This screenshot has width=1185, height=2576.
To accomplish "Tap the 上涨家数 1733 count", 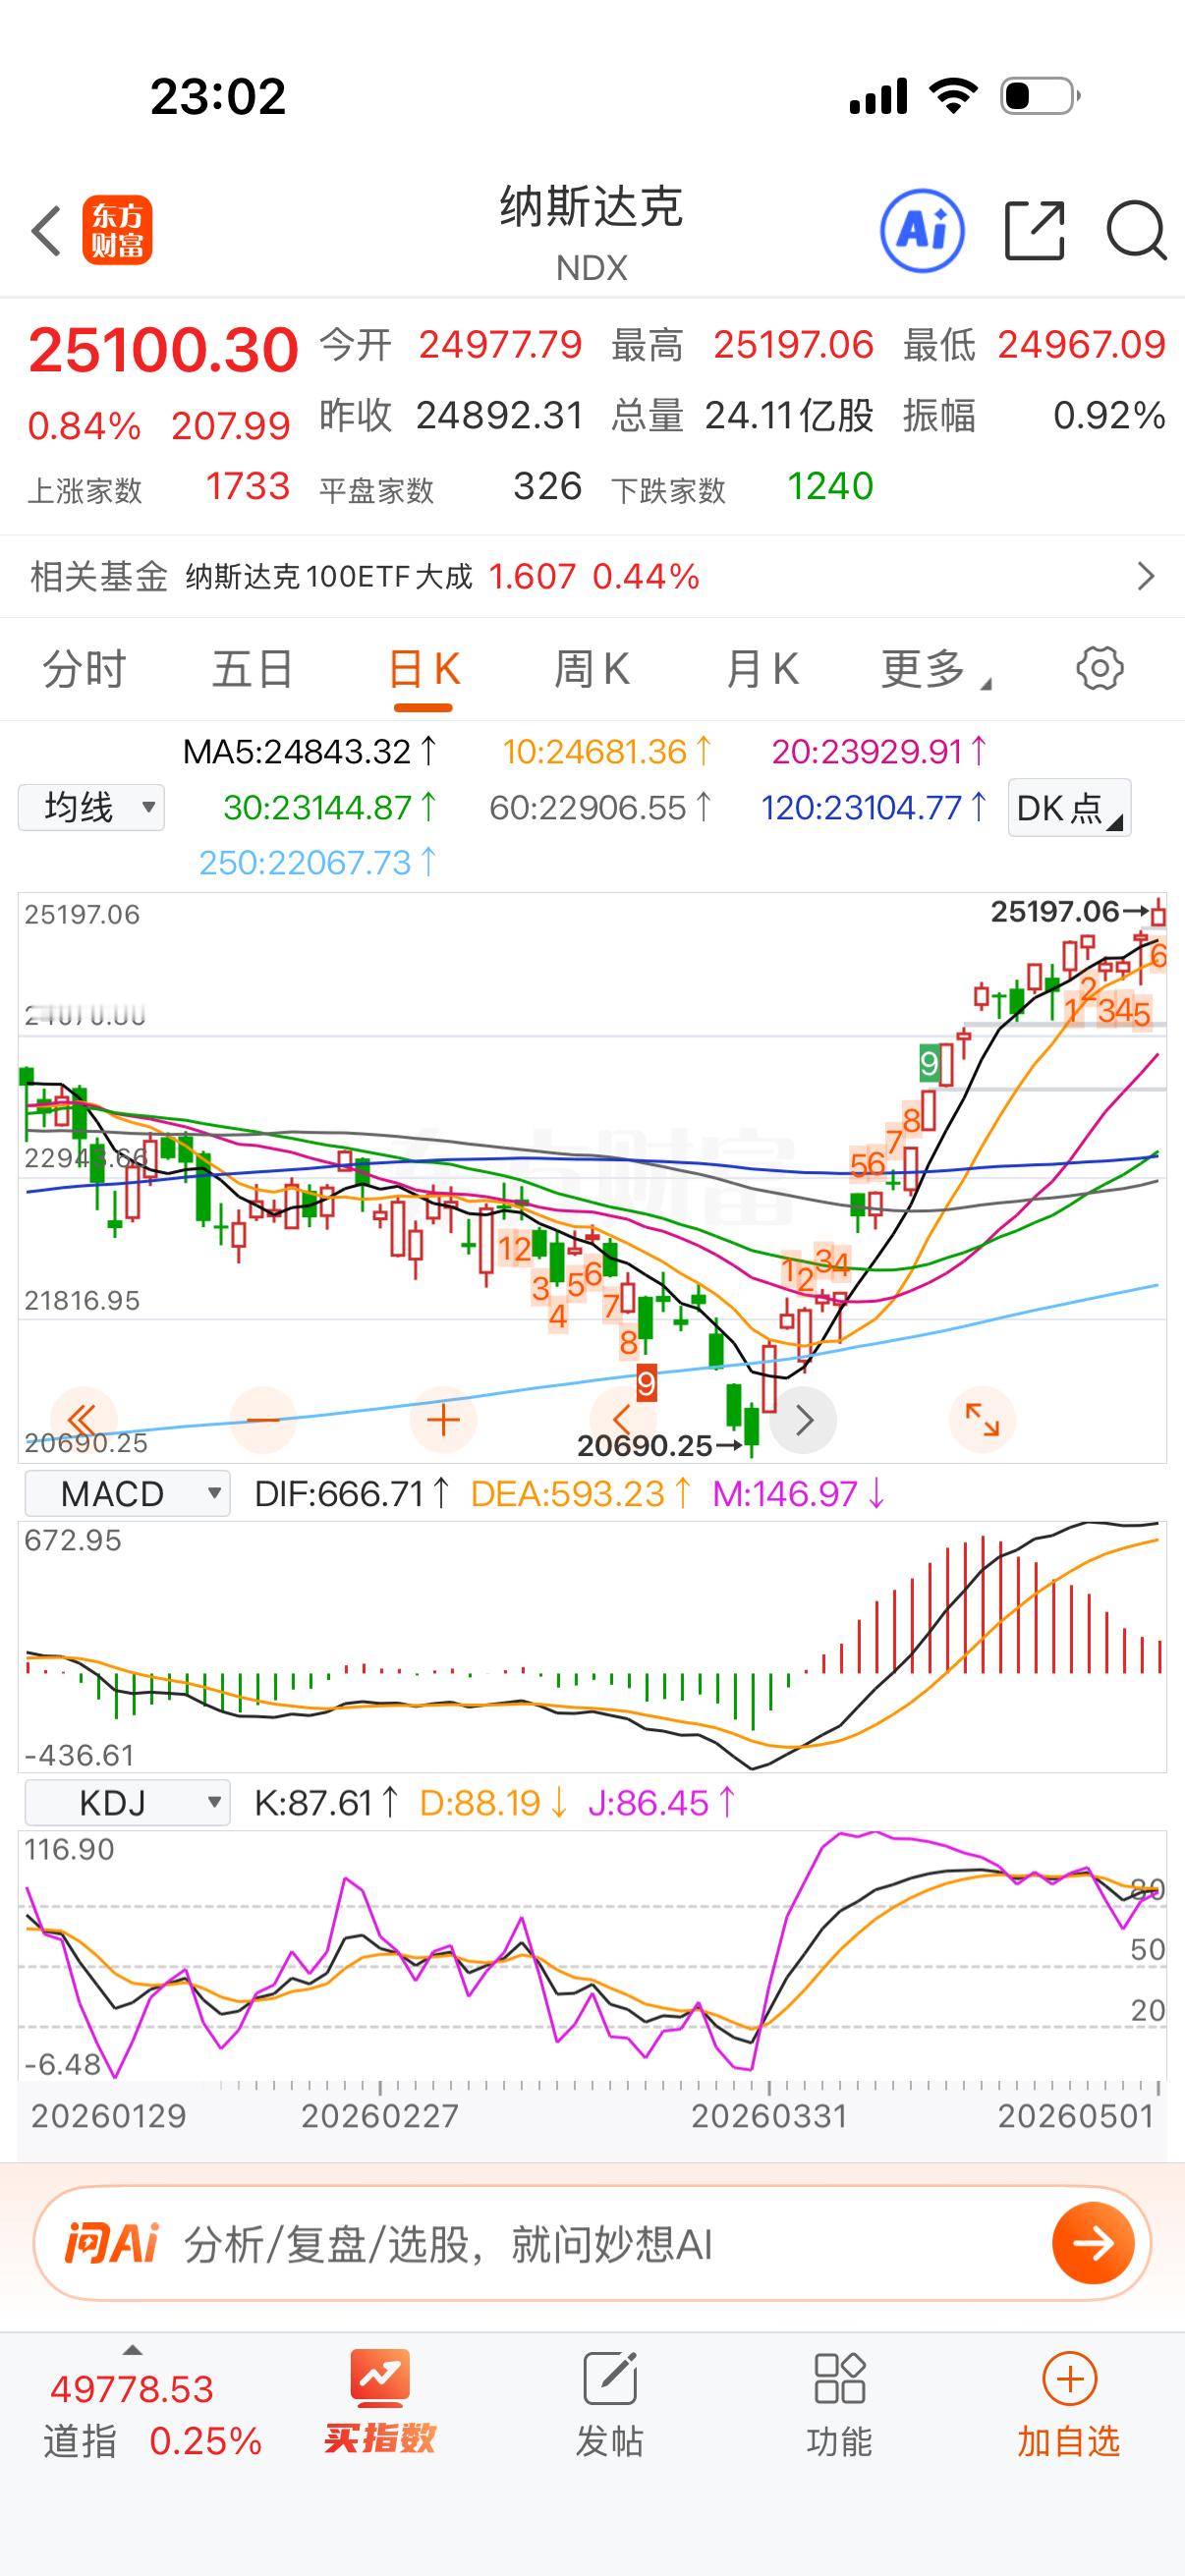I will coord(159,487).
